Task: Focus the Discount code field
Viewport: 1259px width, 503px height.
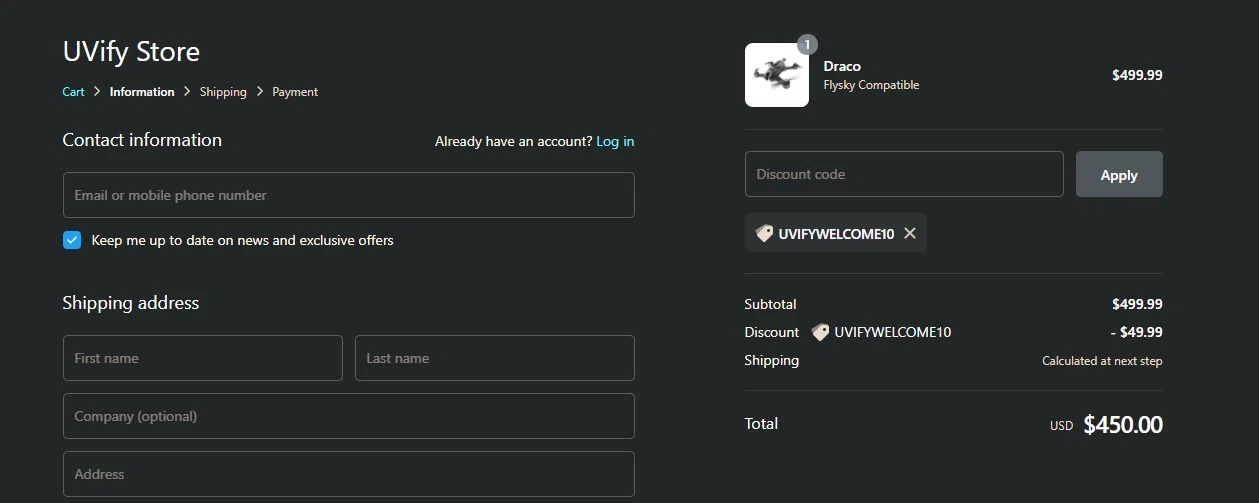Action: click(904, 174)
